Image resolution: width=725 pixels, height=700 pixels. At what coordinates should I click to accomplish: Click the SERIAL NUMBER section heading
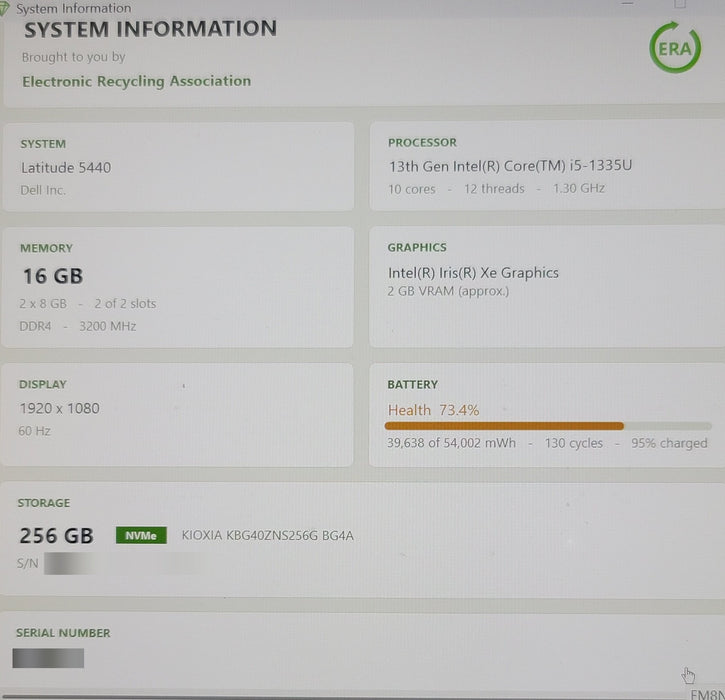[x=63, y=633]
